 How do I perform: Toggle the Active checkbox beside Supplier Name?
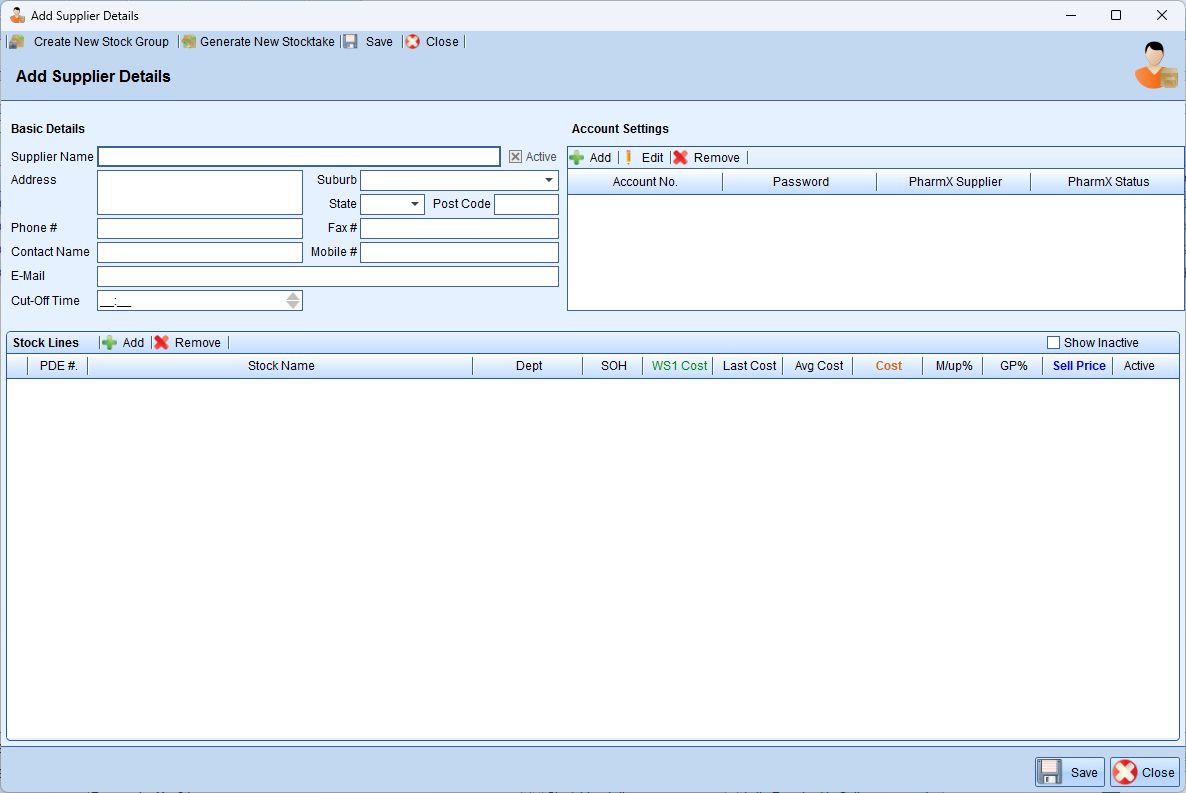(514, 156)
